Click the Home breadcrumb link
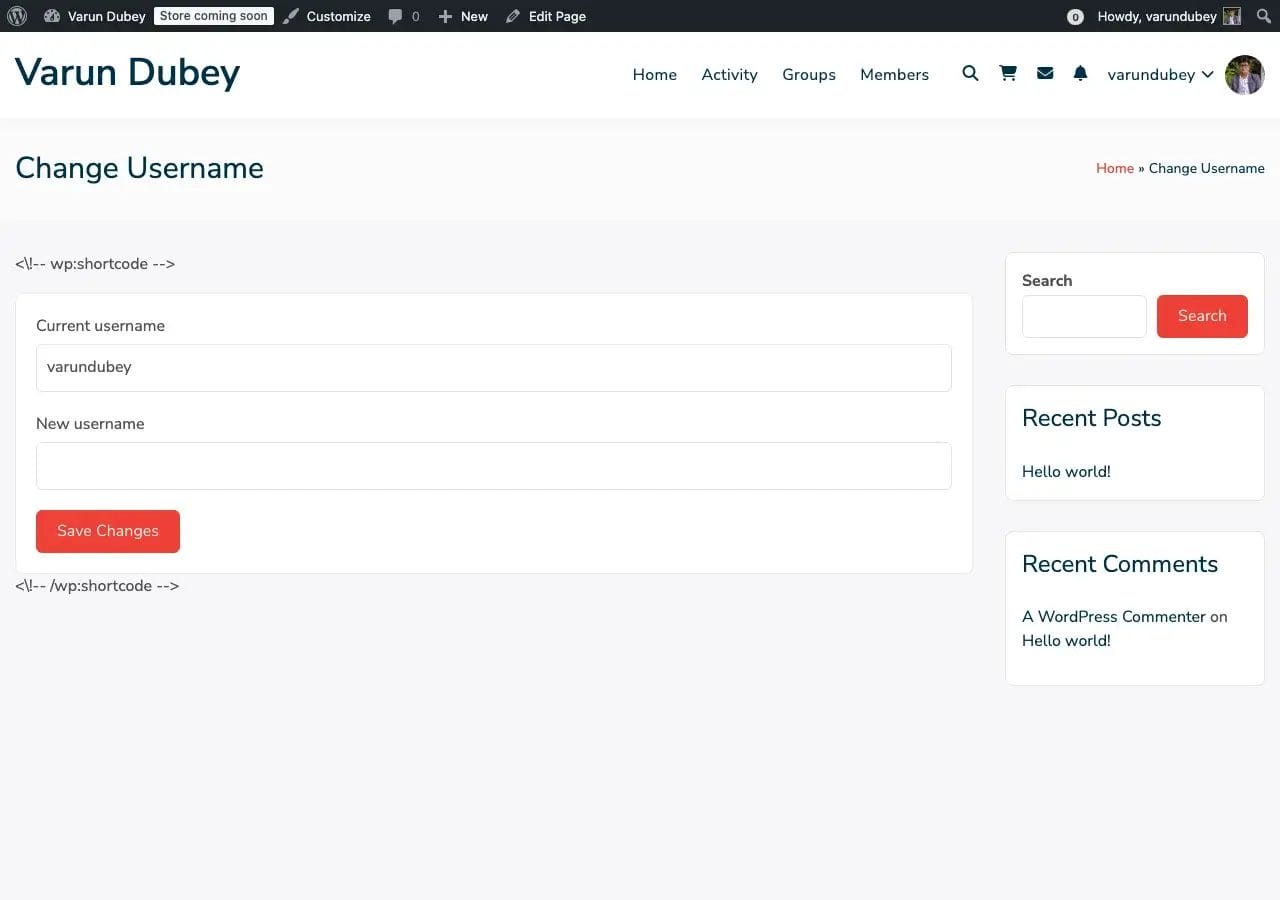This screenshot has height=900, width=1280. pyautogui.click(x=1114, y=168)
